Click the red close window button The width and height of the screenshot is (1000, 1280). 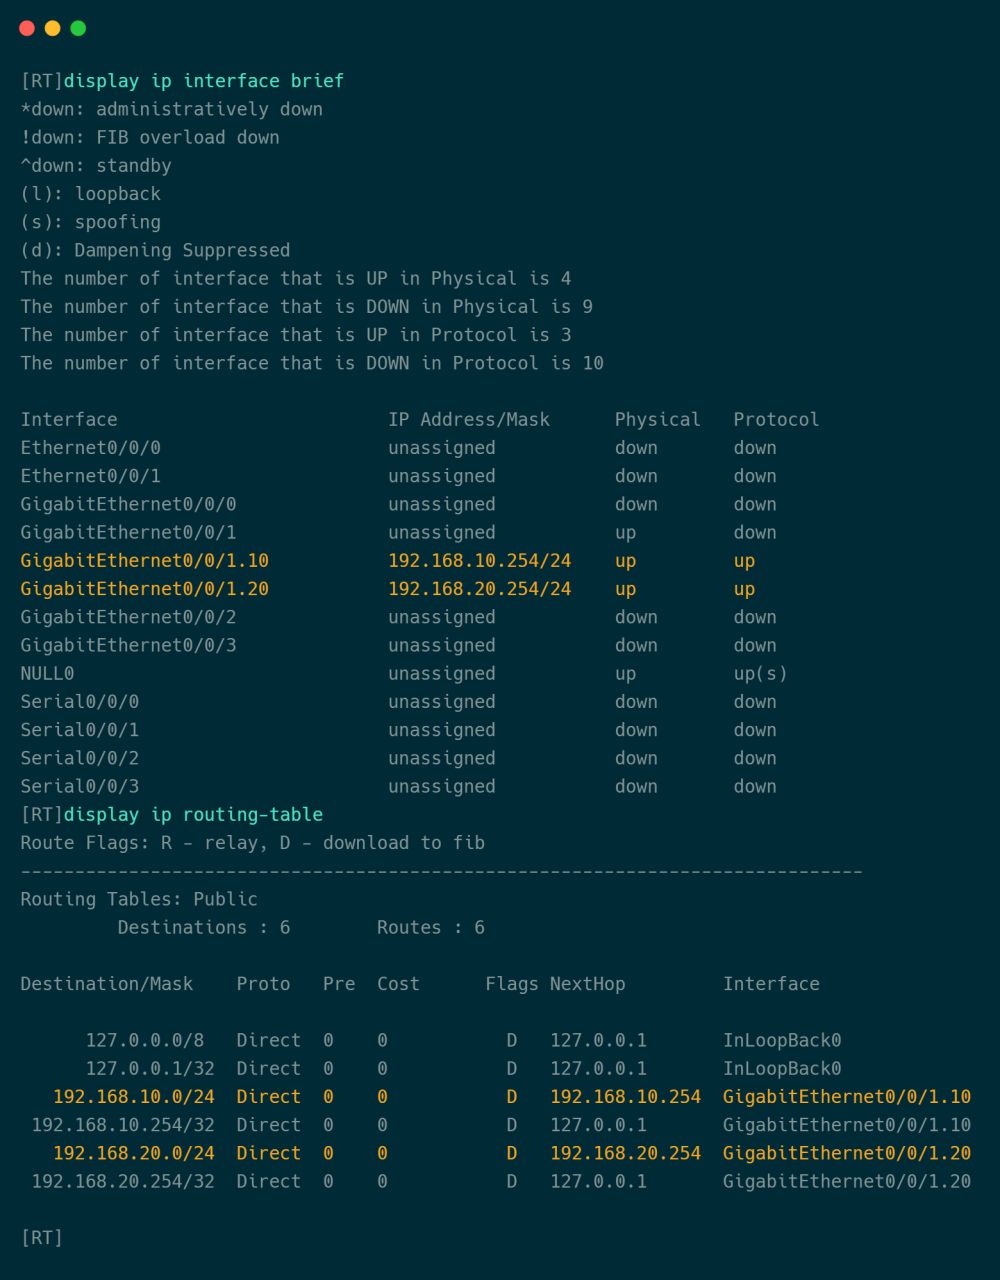27,28
